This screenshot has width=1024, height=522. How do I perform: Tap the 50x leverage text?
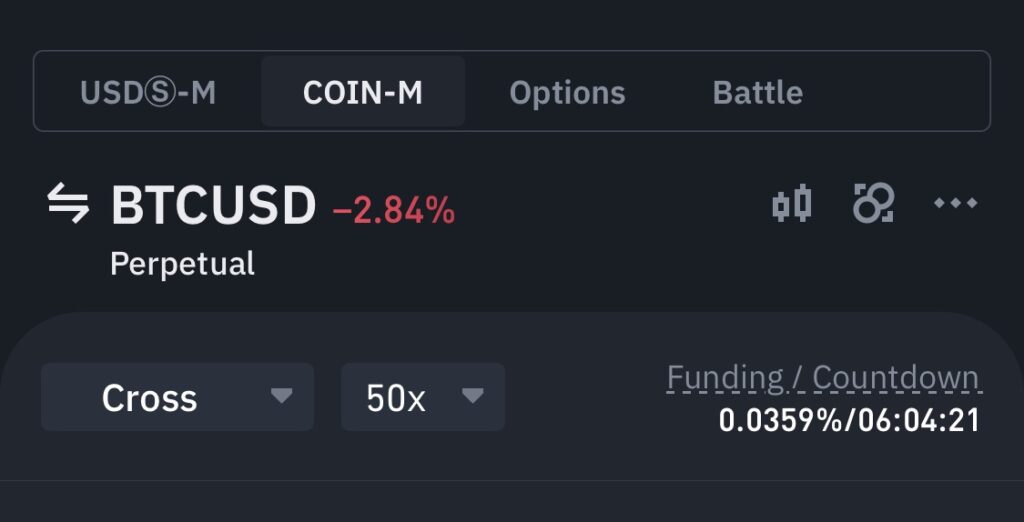click(396, 398)
